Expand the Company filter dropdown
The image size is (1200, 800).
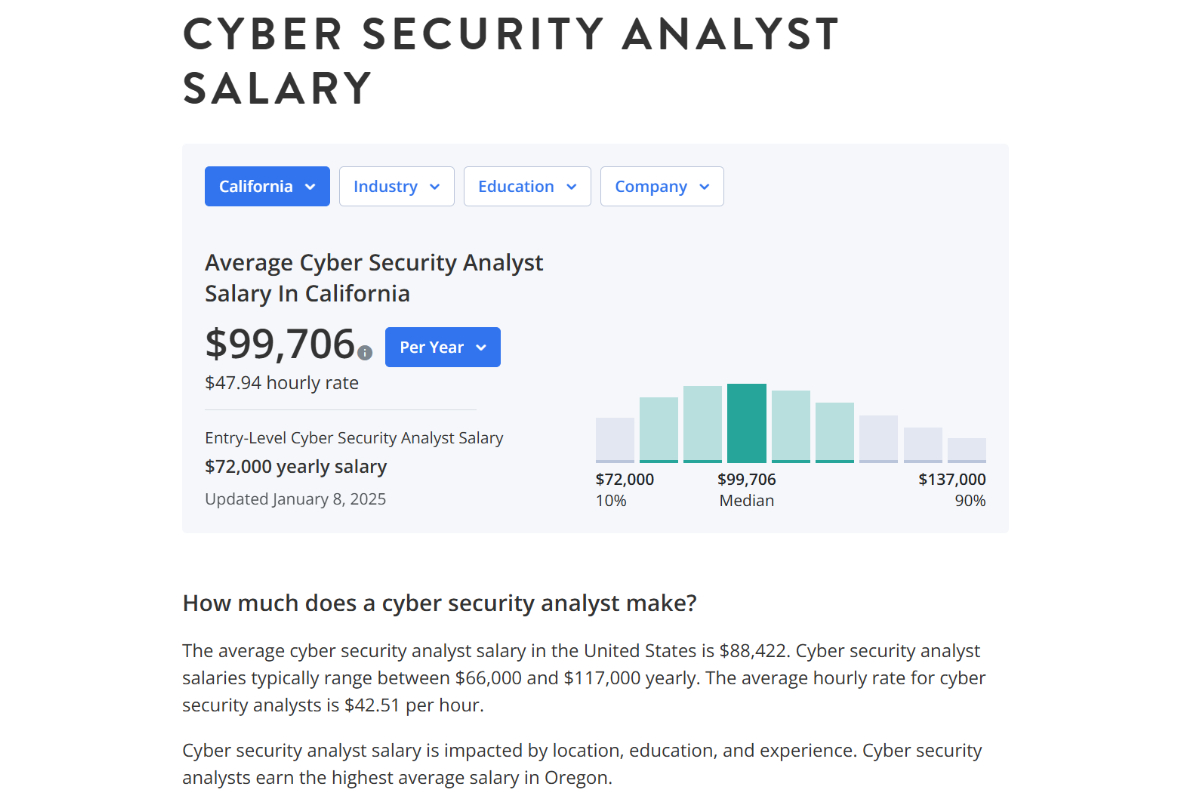(x=661, y=186)
